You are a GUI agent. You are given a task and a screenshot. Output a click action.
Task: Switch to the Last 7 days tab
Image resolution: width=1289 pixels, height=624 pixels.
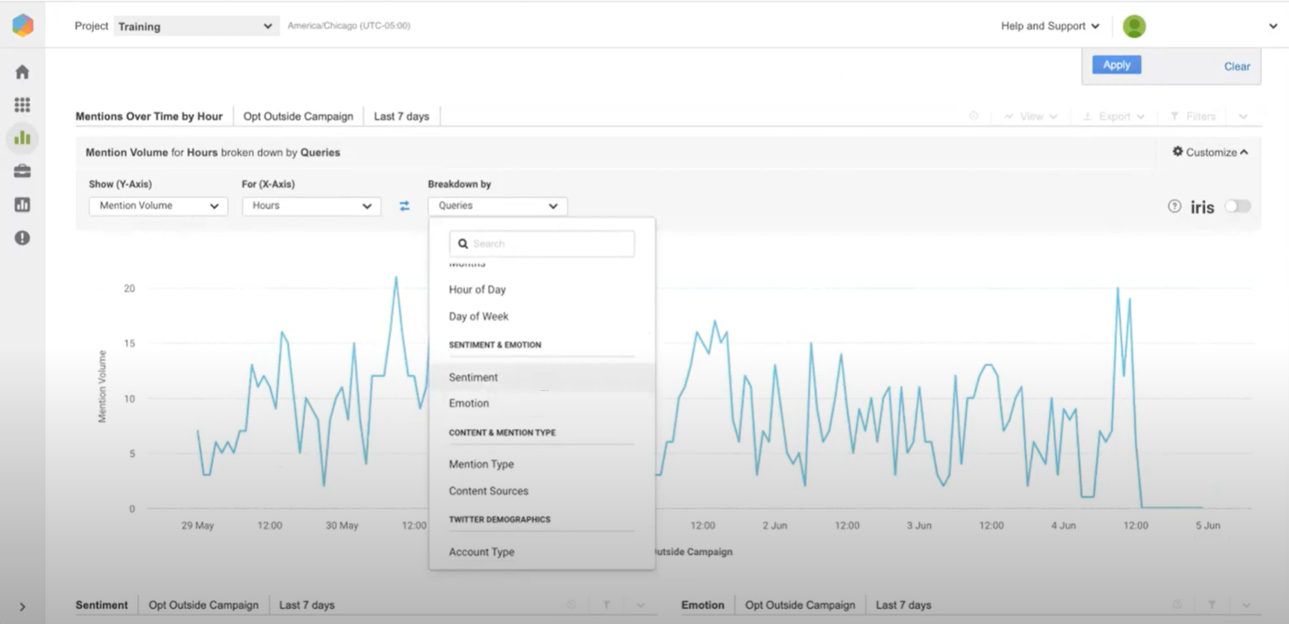pyautogui.click(x=402, y=115)
